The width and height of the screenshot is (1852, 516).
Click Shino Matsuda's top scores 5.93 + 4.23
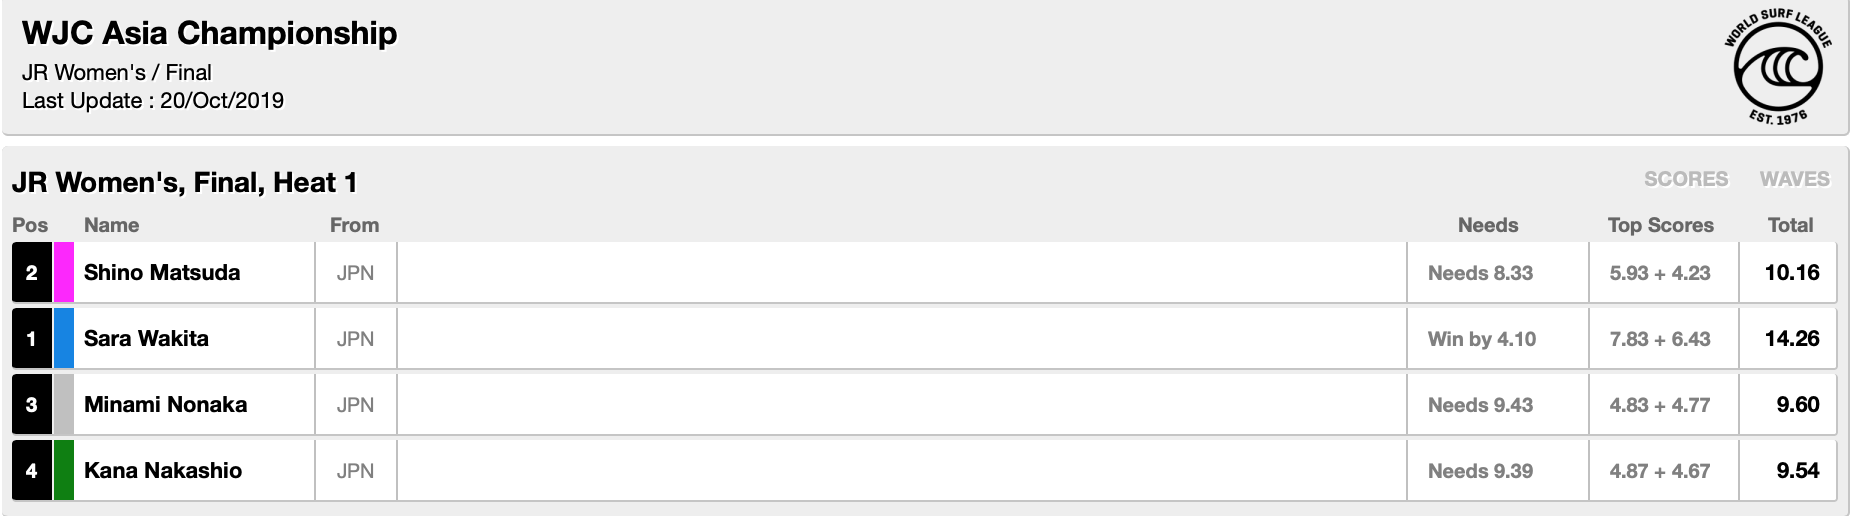(x=1659, y=273)
